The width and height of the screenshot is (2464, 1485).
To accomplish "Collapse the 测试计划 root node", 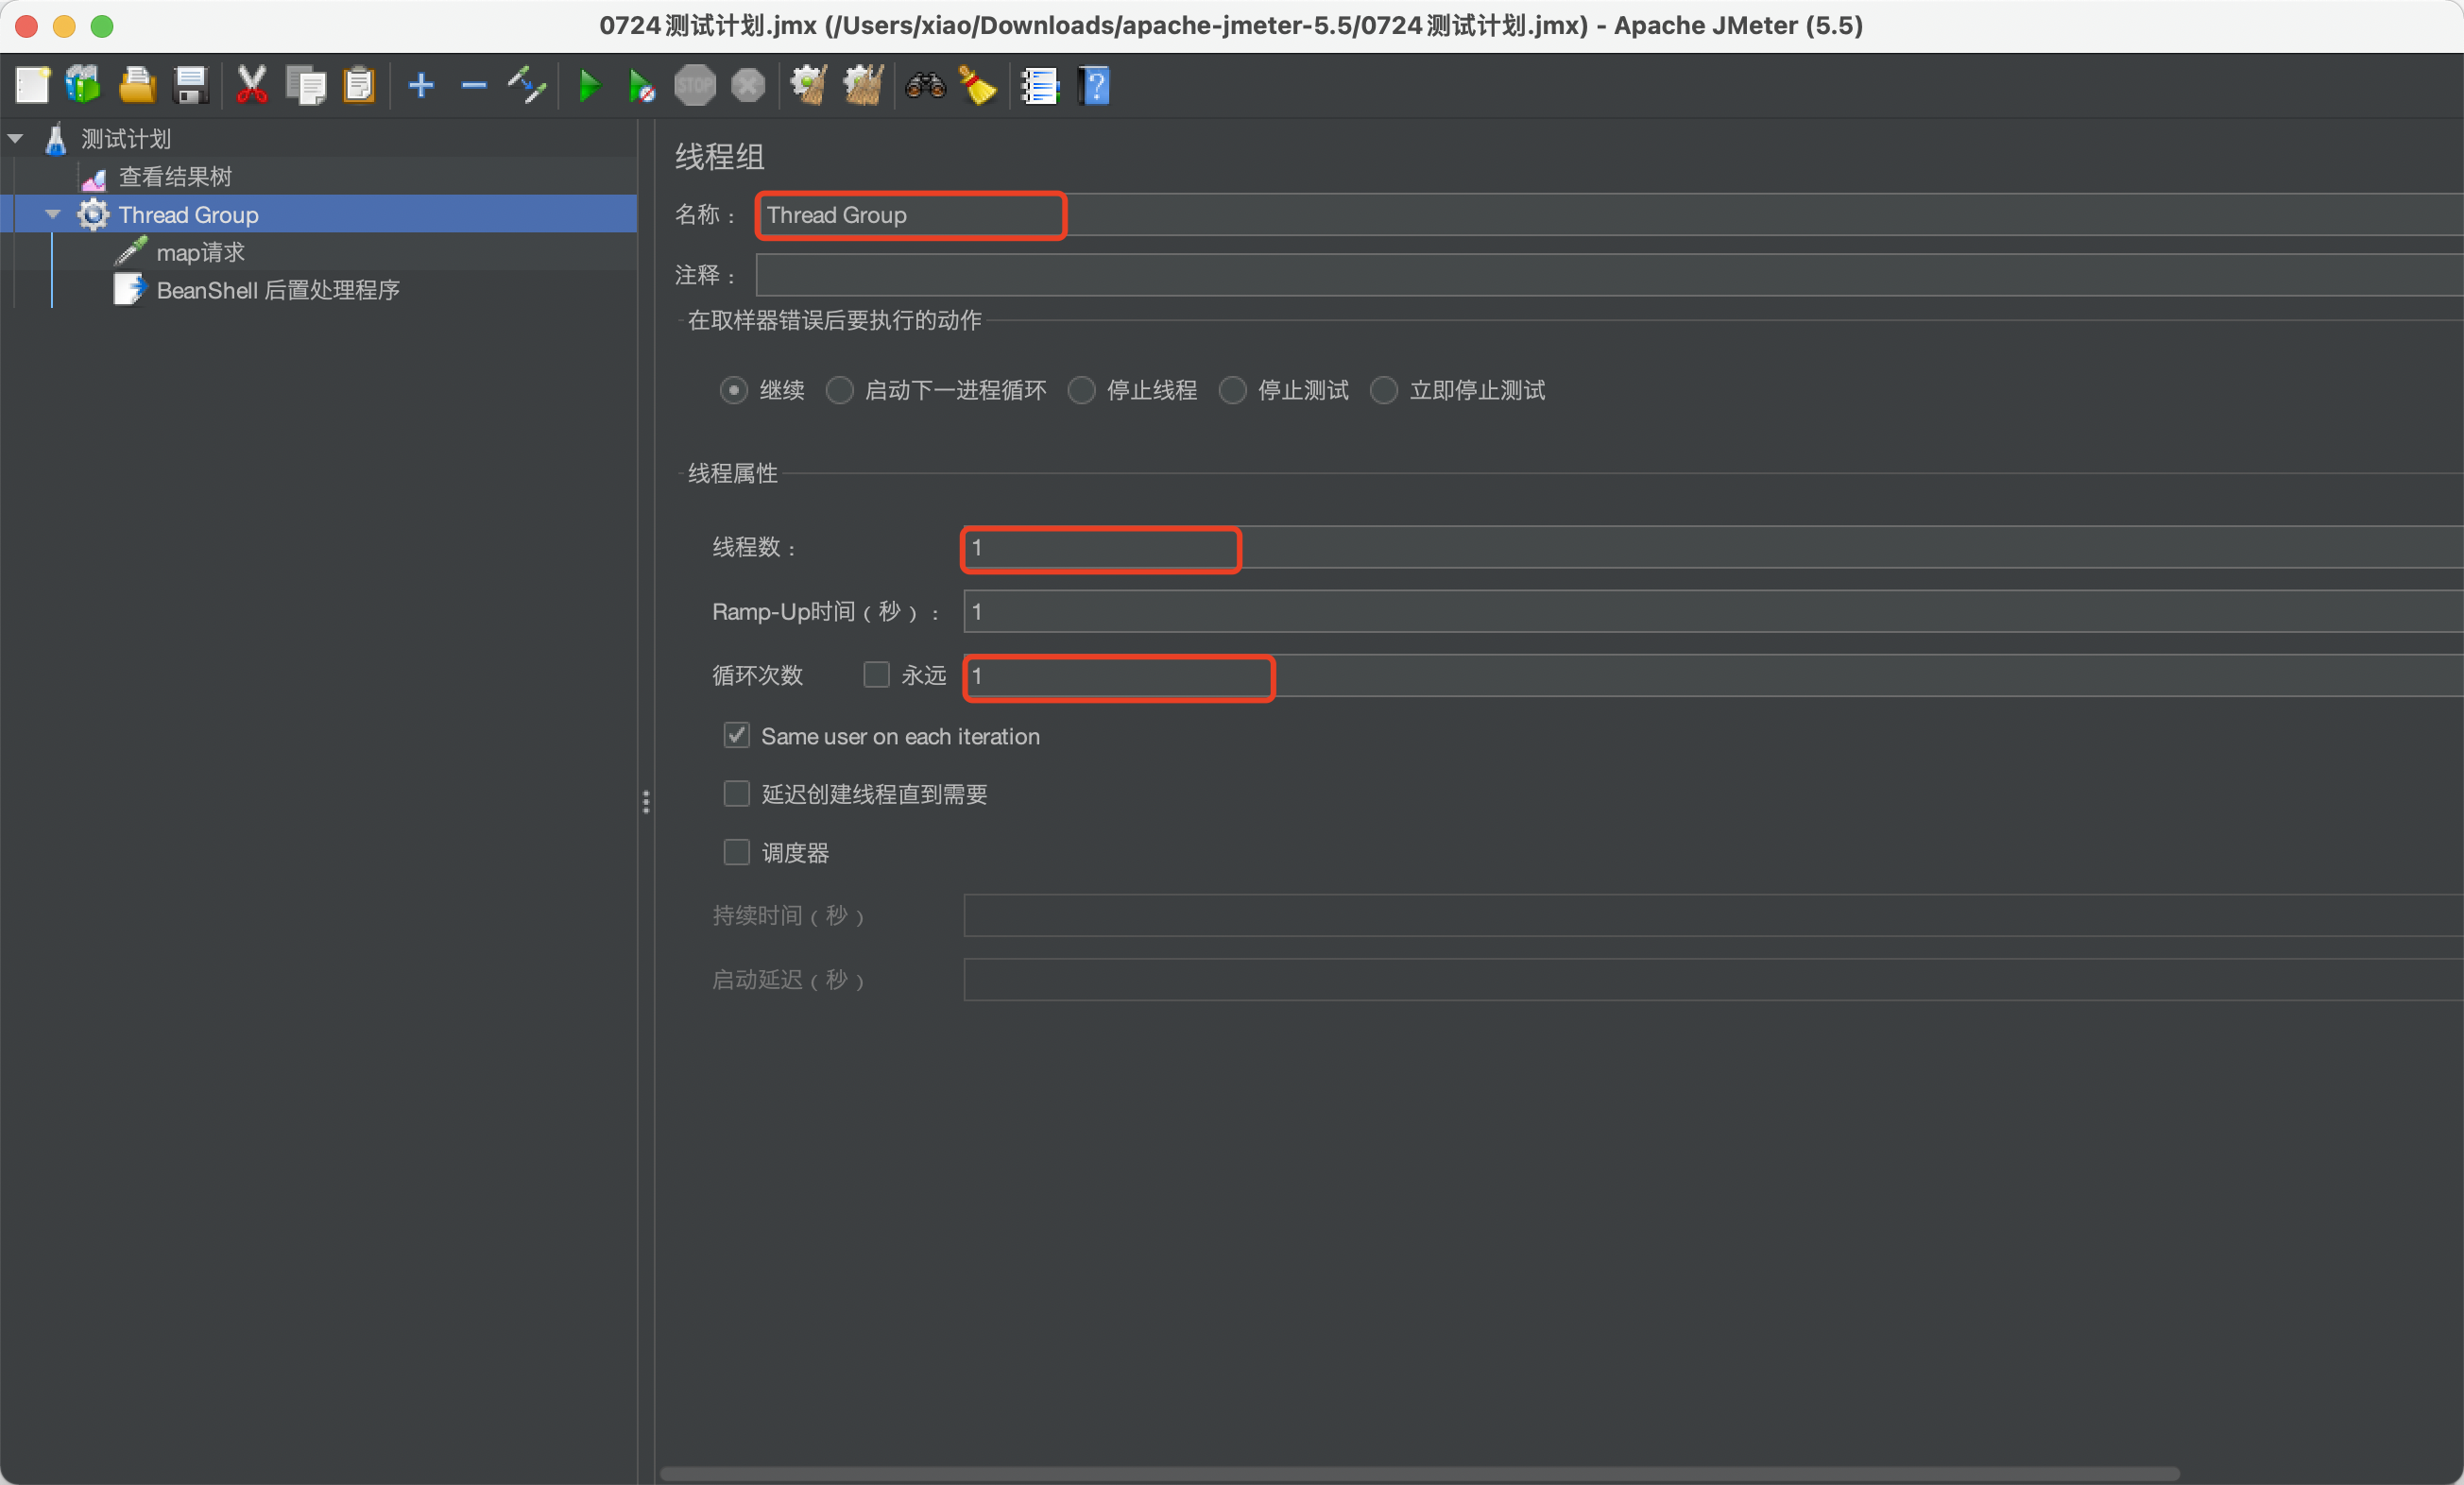I will point(16,139).
